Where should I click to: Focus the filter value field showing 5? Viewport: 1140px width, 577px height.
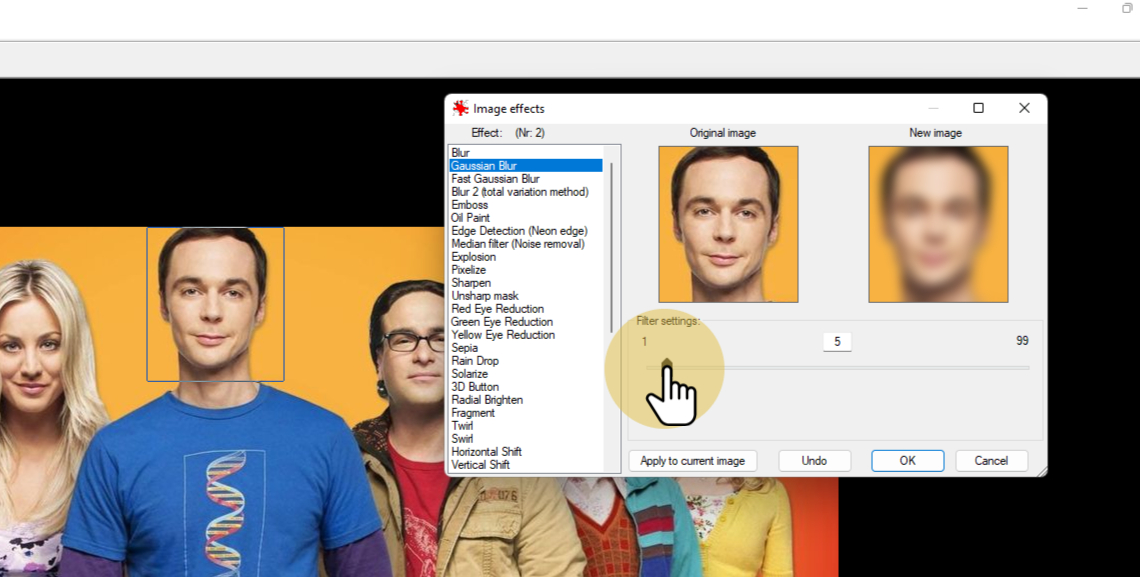tap(837, 342)
